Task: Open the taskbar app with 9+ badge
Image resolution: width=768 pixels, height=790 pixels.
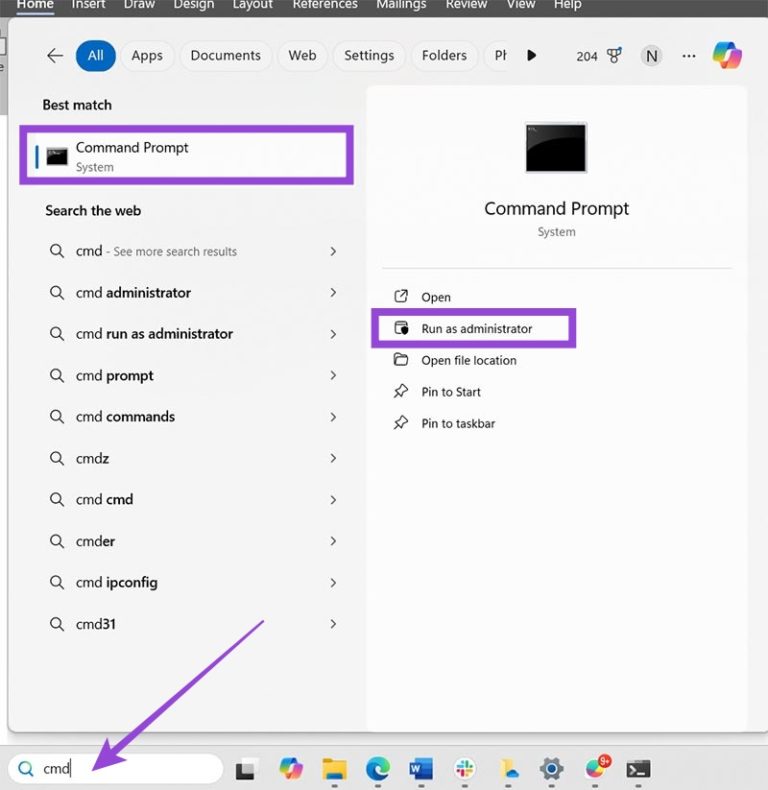Action: pyautogui.click(x=597, y=767)
